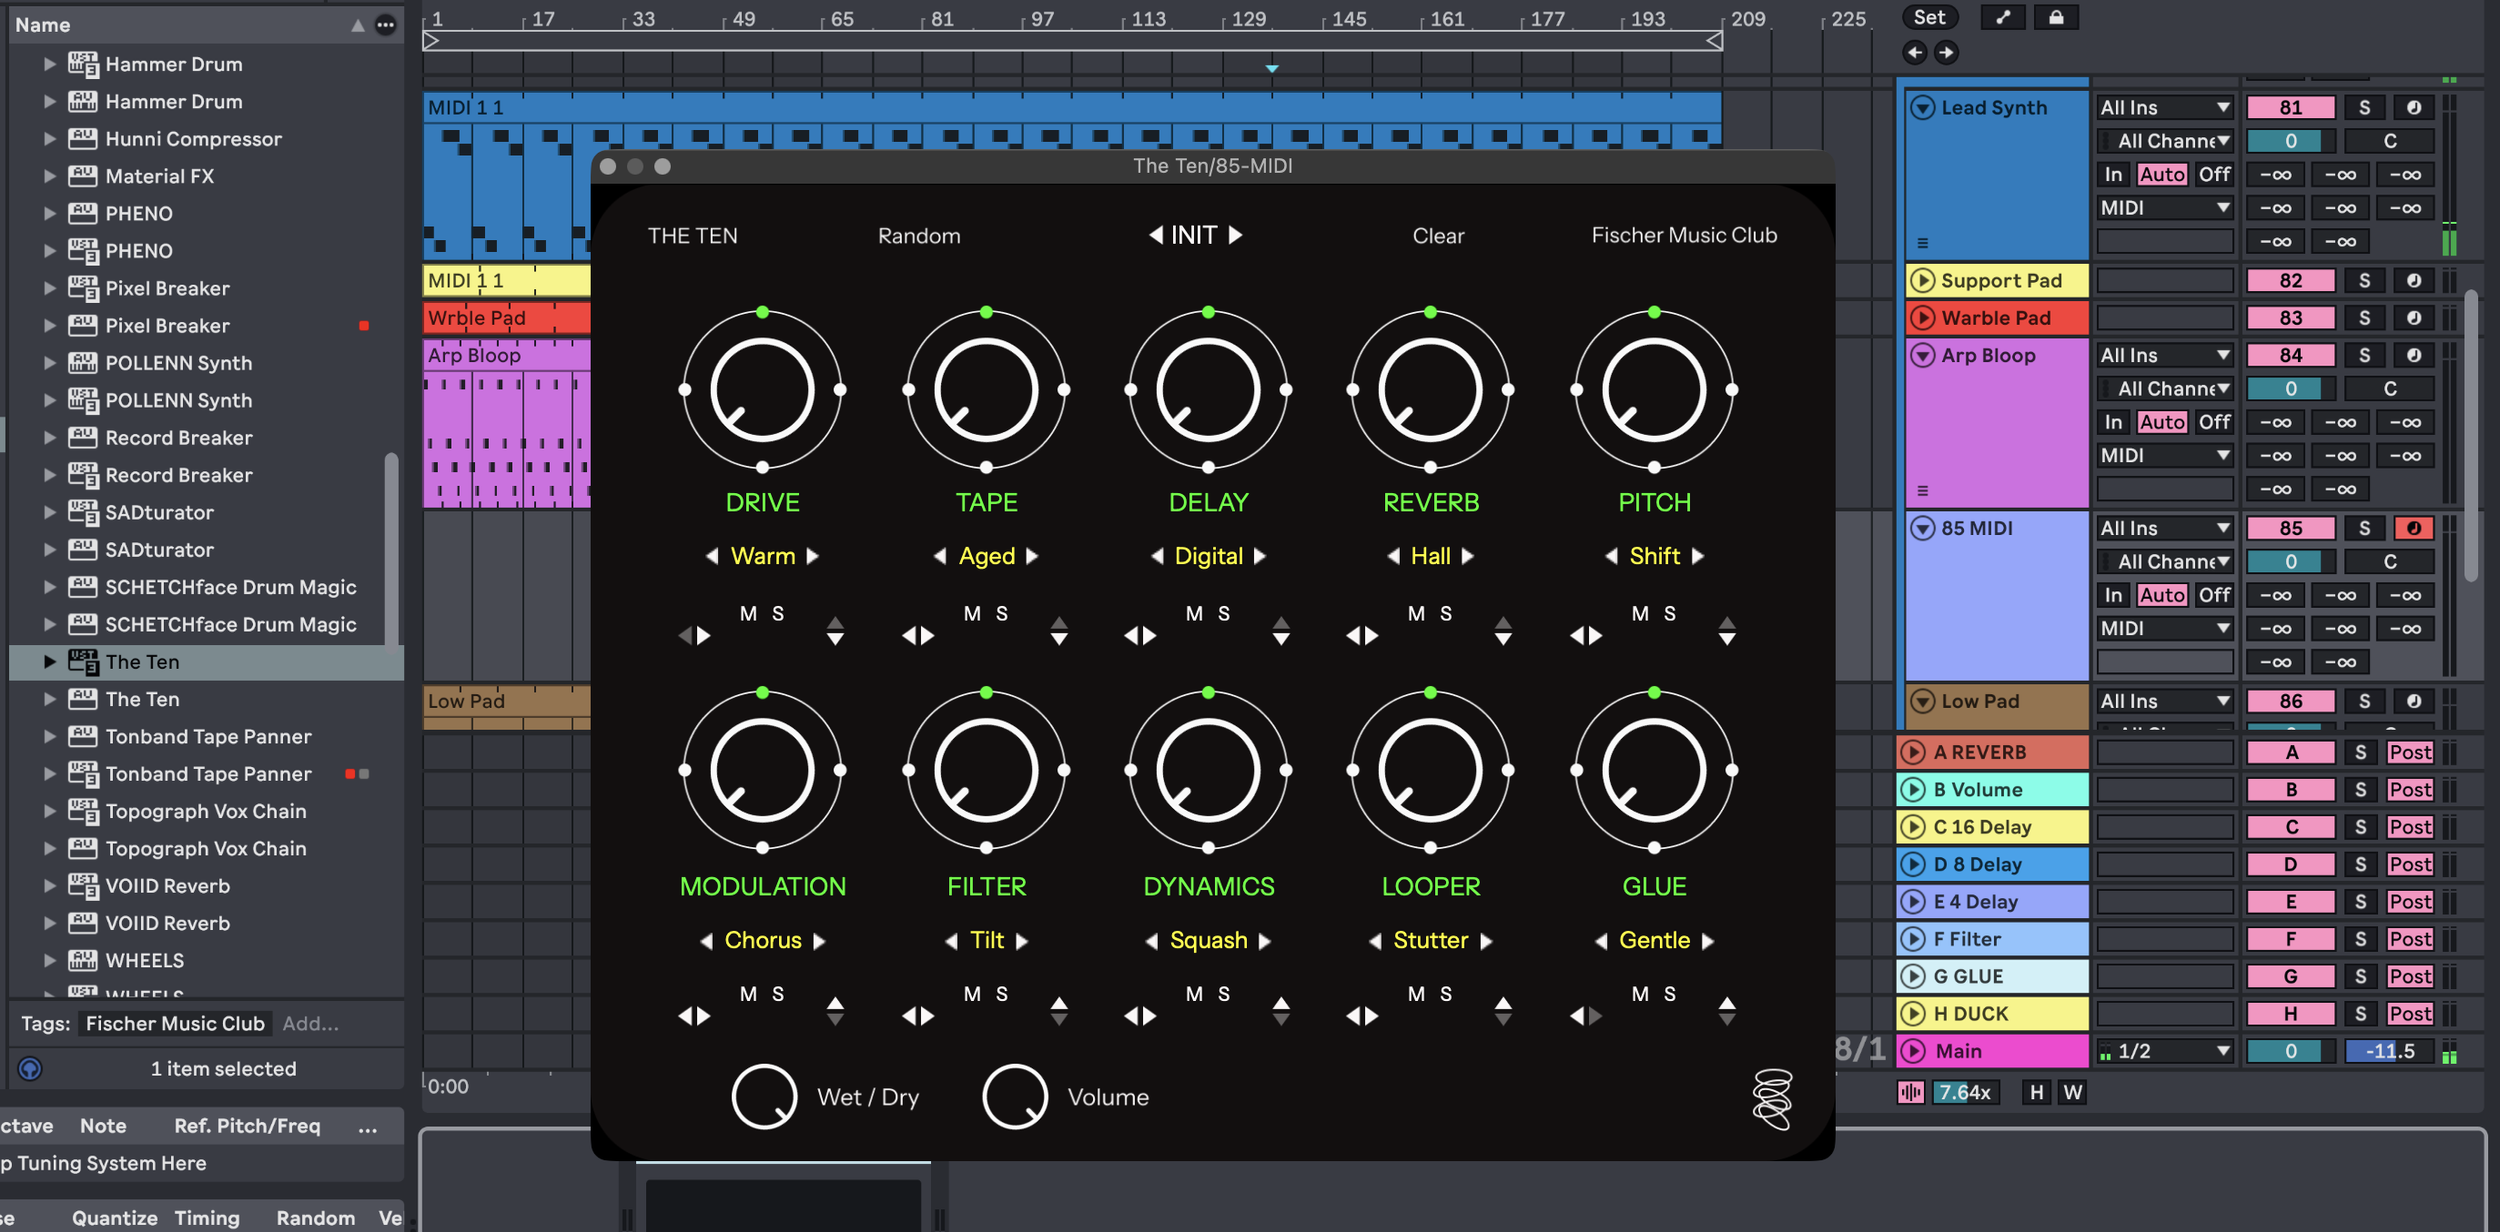The height and width of the screenshot is (1232, 2500).
Task: Open Lead Synth All Ins input dropdown
Action: (2165, 108)
